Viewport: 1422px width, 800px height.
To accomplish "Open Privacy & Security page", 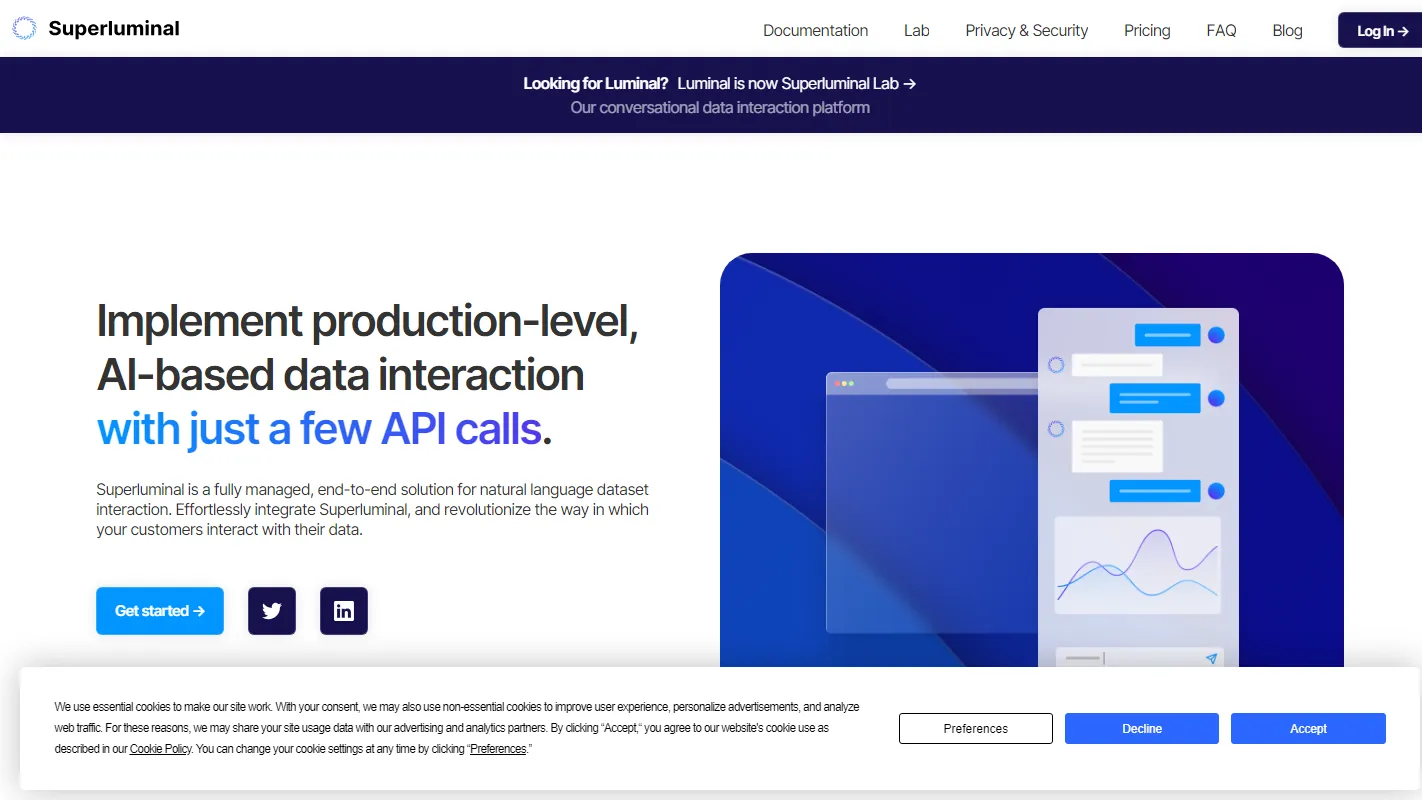I will click(x=1026, y=30).
